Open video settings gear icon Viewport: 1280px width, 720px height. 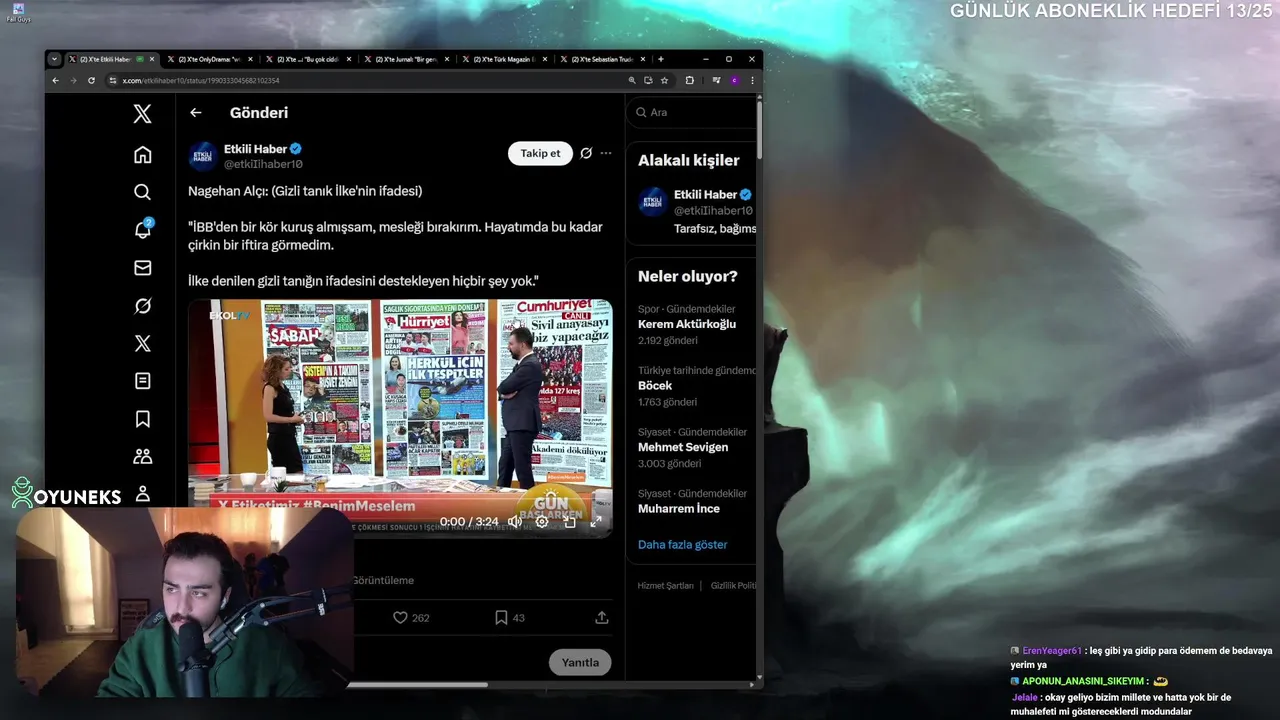542,521
